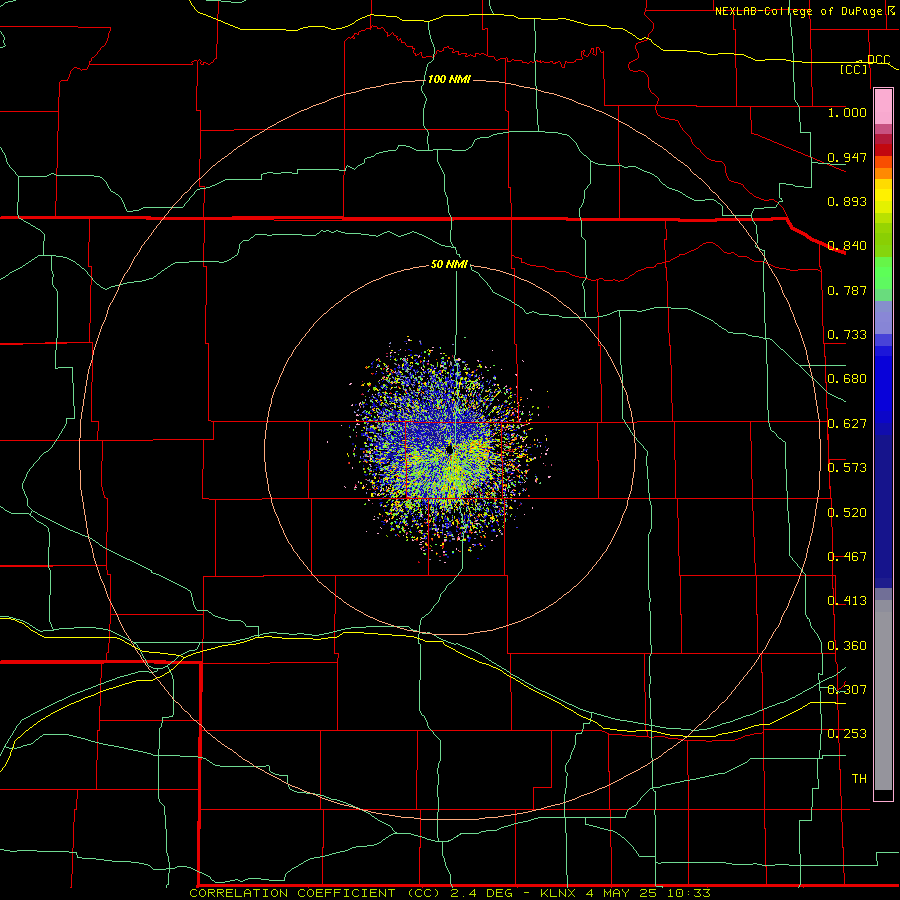The image size is (900, 900).
Task: Click the TH label on the color scale
Action: [859, 779]
